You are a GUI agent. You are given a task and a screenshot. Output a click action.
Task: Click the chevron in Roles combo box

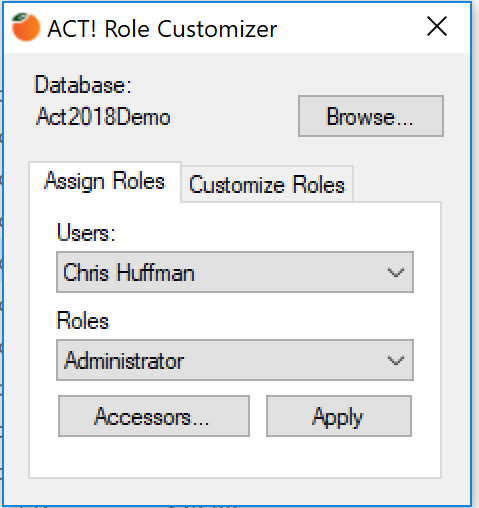[396, 360]
